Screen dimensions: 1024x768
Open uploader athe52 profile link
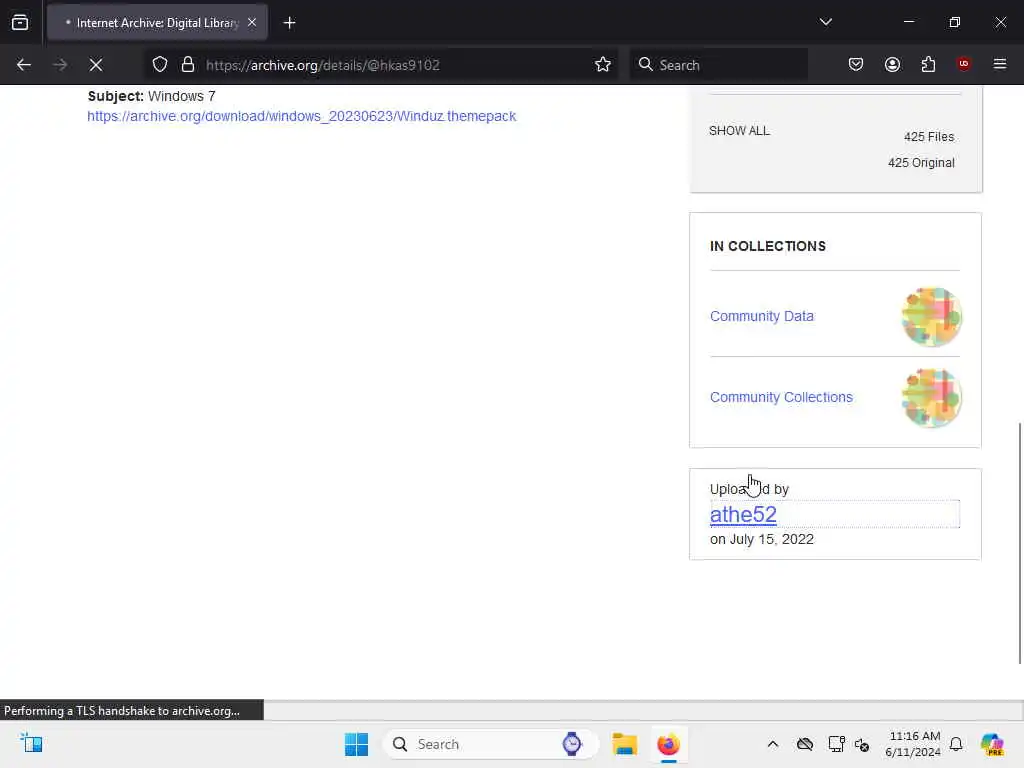click(x=743, y=515)
